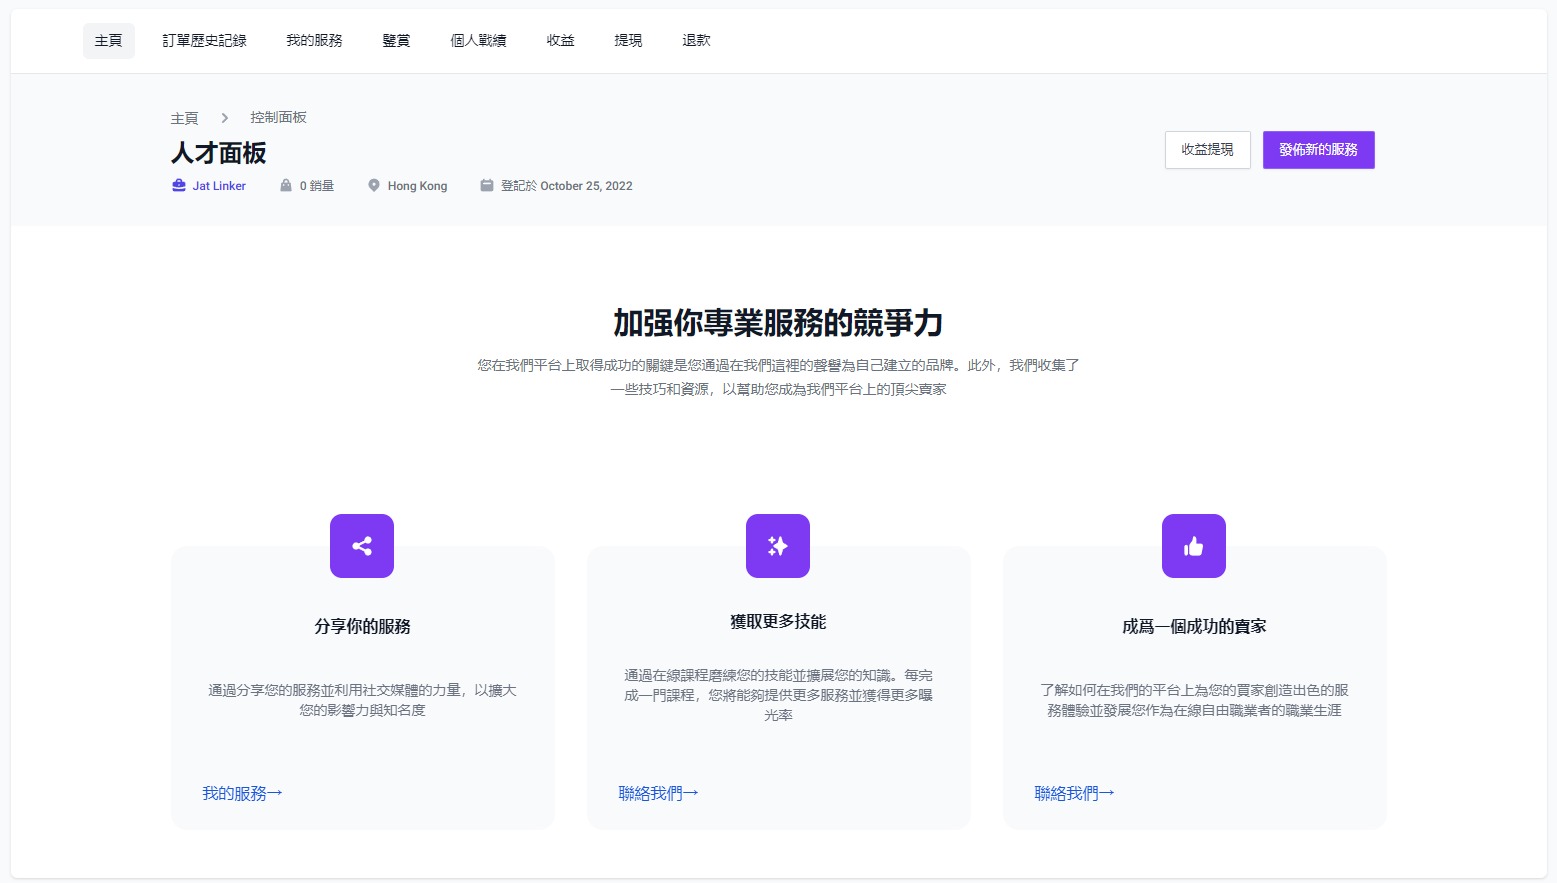
Task: Click the purple share icon
Action: [362, 546]
